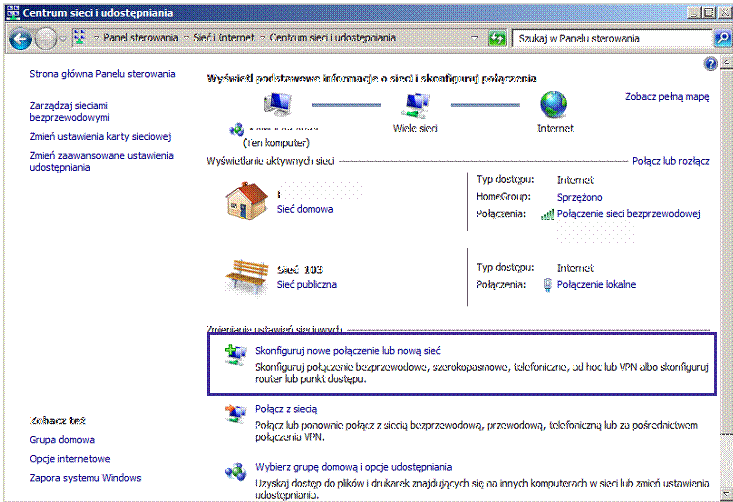Click the Wiele sieci network icon
This screenshot has height=502, width=733.
coord(416,105)
